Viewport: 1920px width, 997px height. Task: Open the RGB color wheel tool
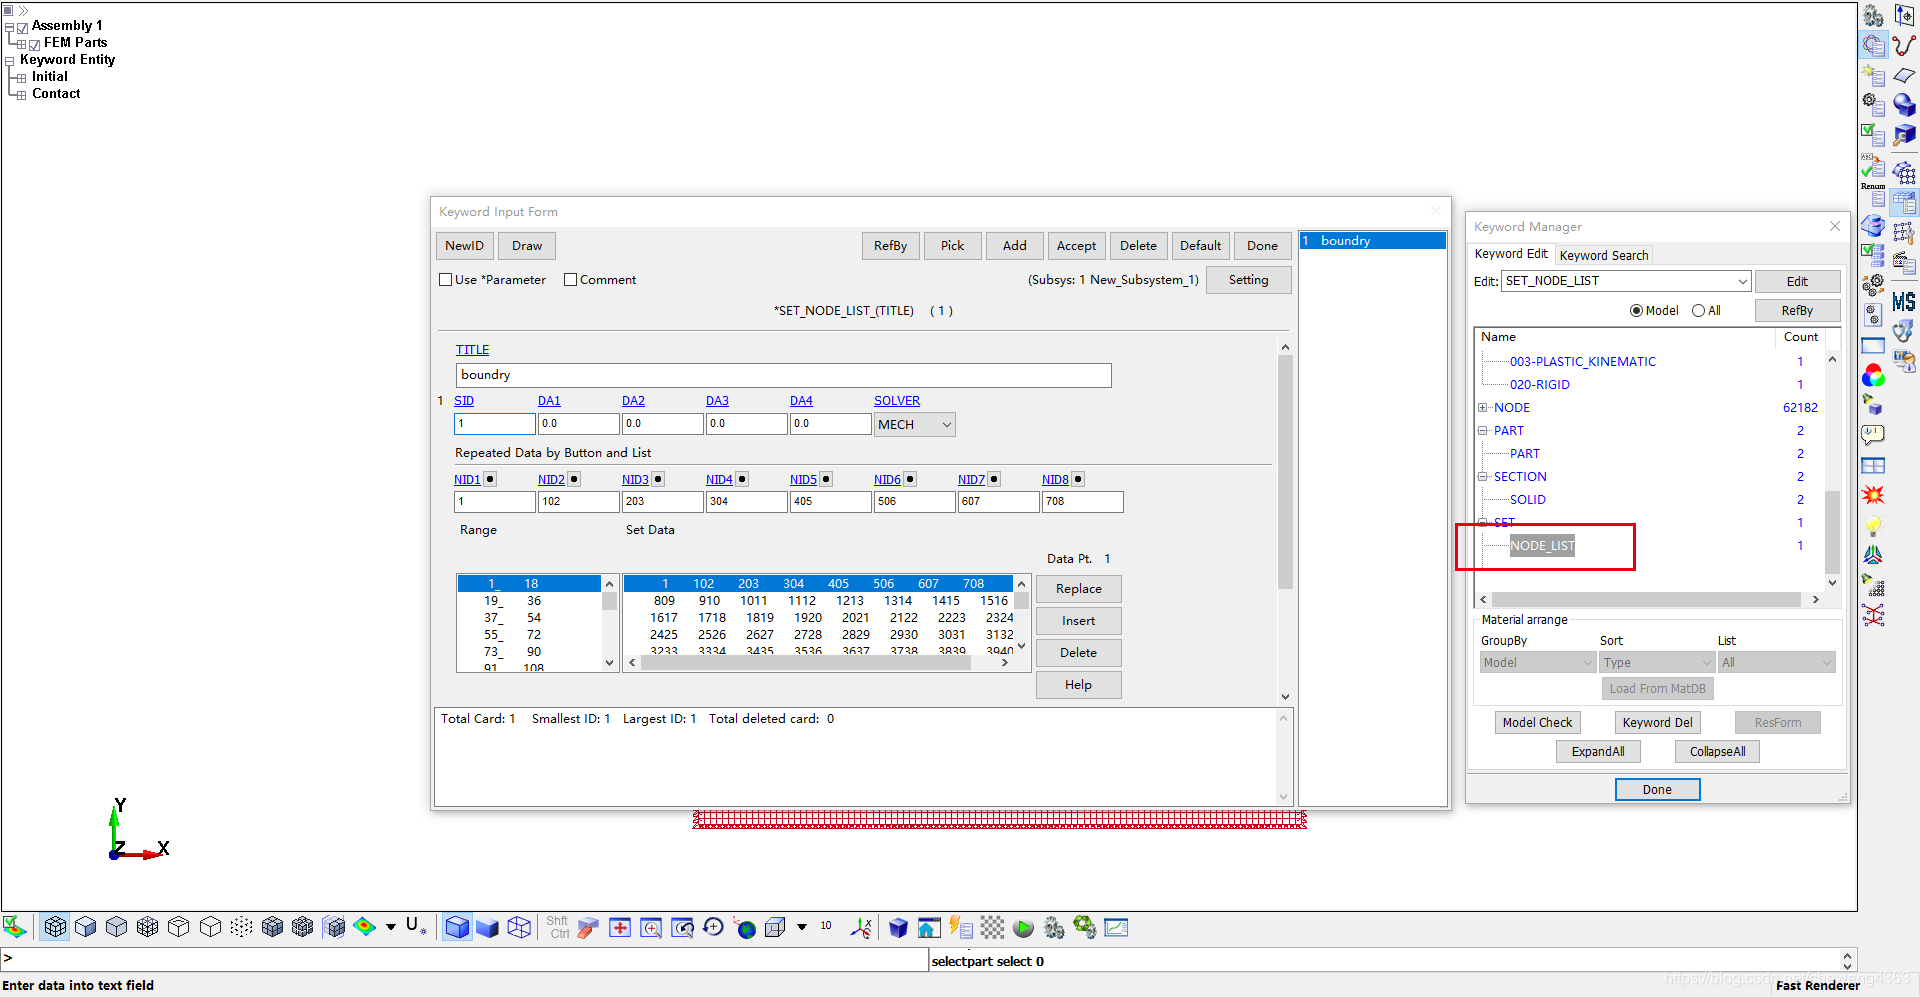coord(1873,376)
